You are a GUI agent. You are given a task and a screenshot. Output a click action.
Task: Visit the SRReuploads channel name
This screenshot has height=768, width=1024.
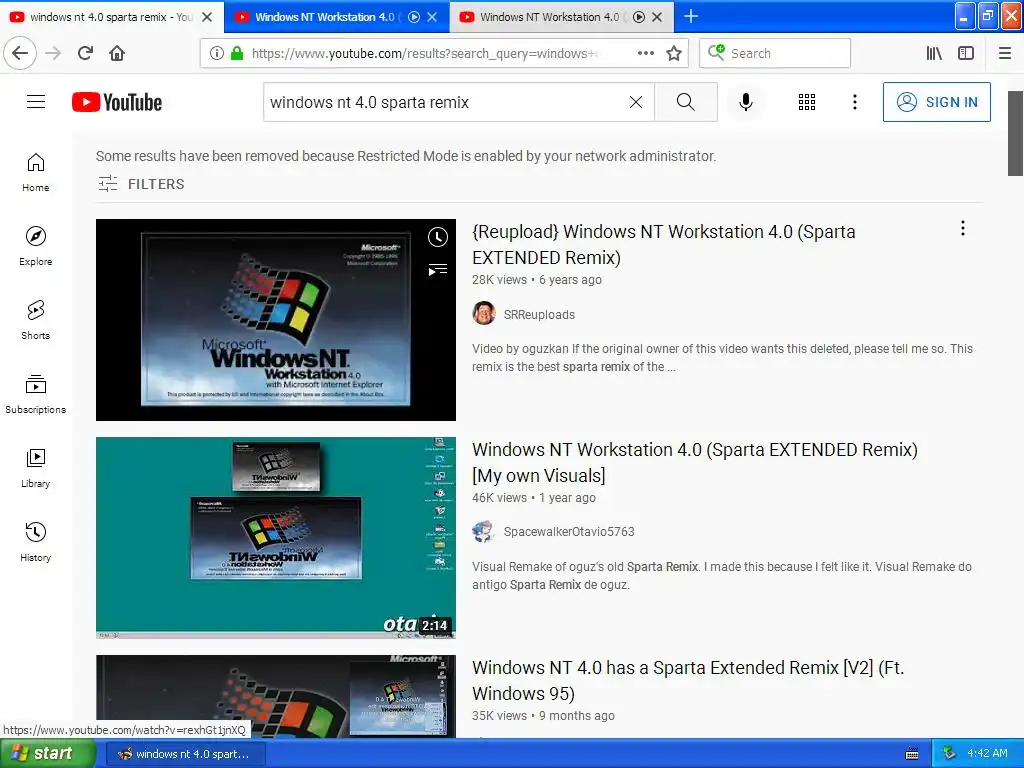[539, 314]
